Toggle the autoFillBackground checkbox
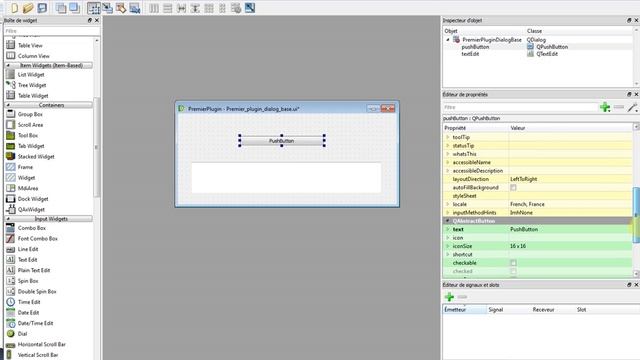 coord(513,187)
